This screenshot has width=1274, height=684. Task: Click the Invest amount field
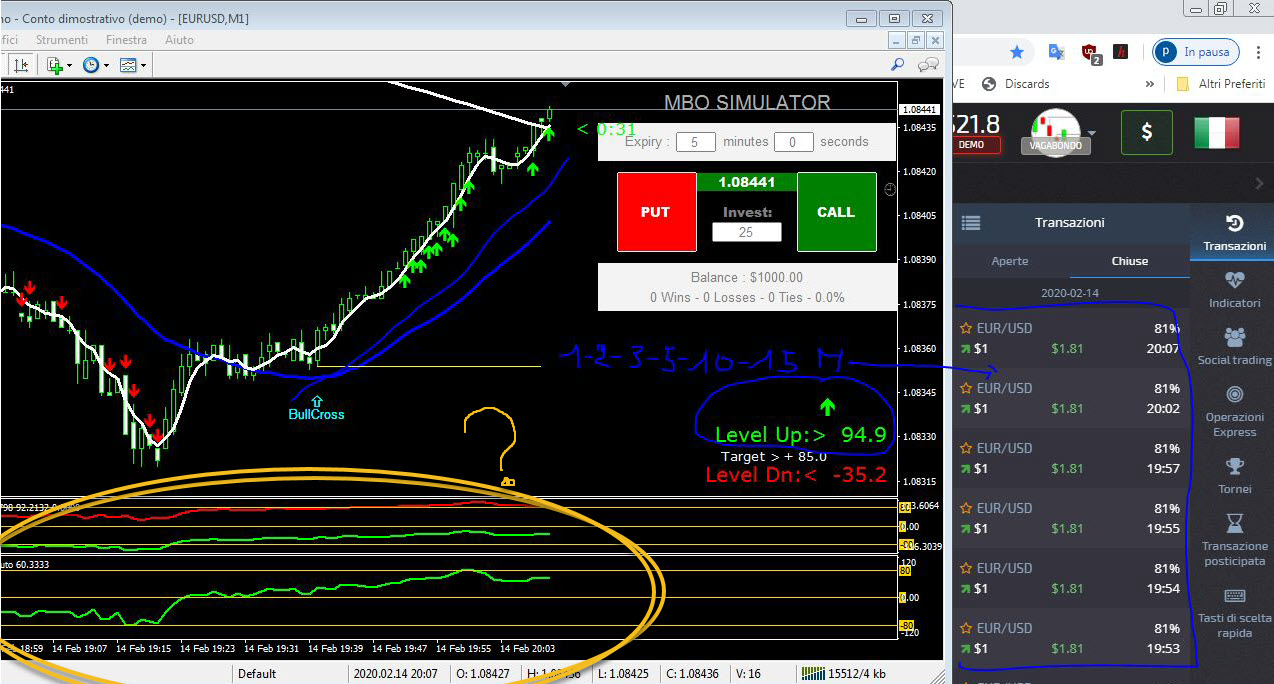pyautogui.click(x=746, y=232)
